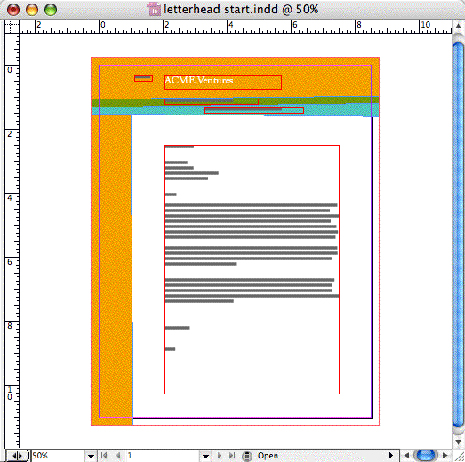Image resolution: width=465 pixels, height=462 pixels.
Task: Open the status bar flyout menu arrow
Action: click(391, 455)
